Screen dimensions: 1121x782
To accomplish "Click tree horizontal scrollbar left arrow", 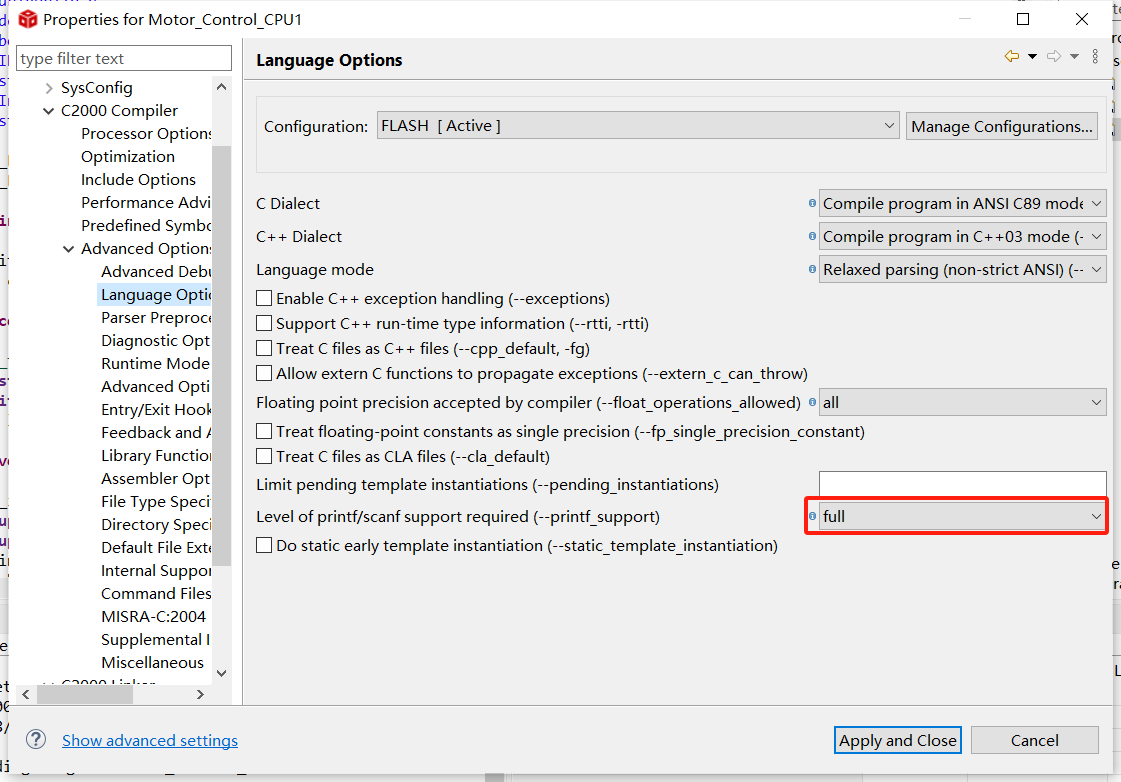I will 26,694.
